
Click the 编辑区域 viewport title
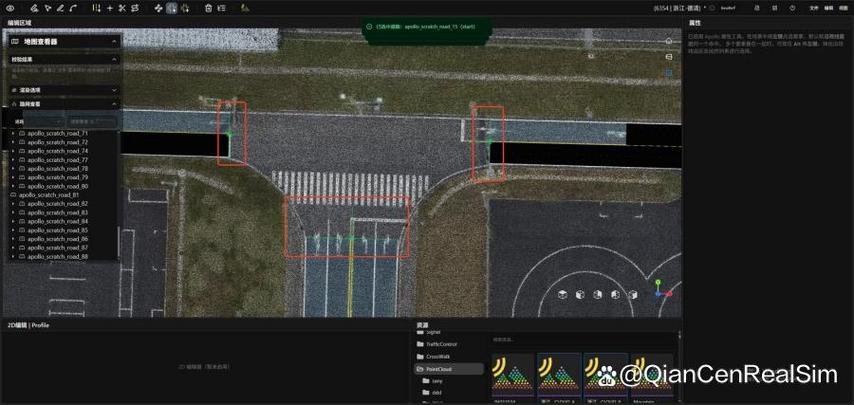pos(20,23)
